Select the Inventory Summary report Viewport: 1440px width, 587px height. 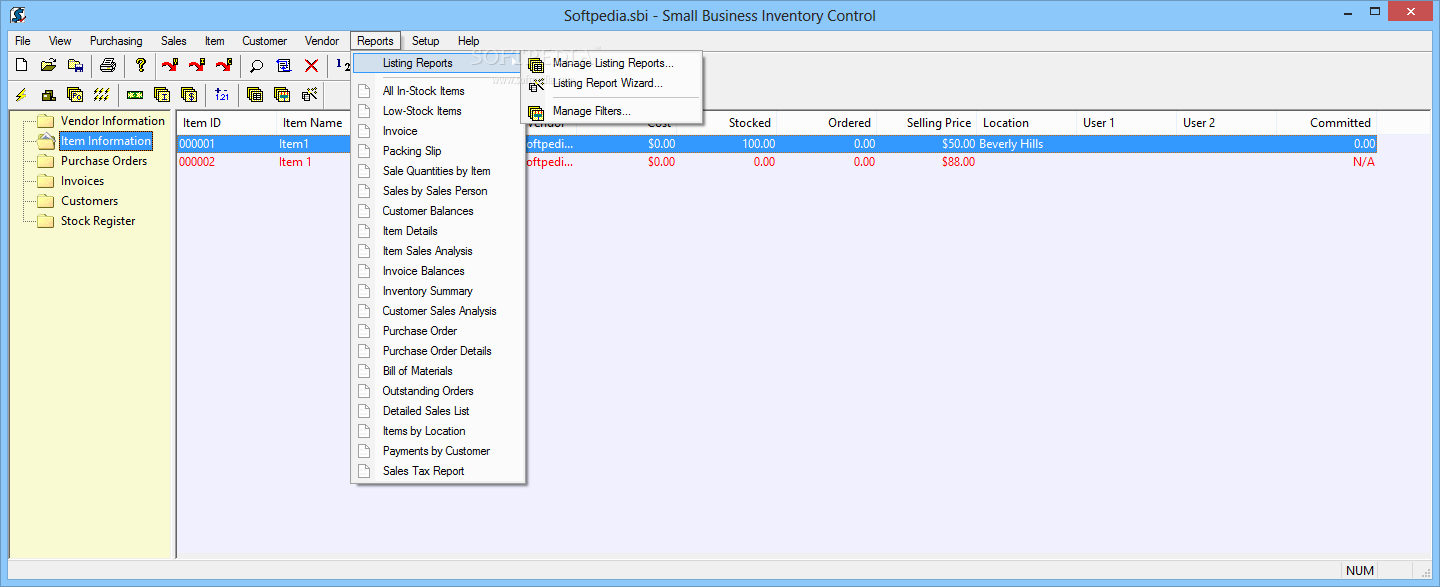tap(438, 291)
